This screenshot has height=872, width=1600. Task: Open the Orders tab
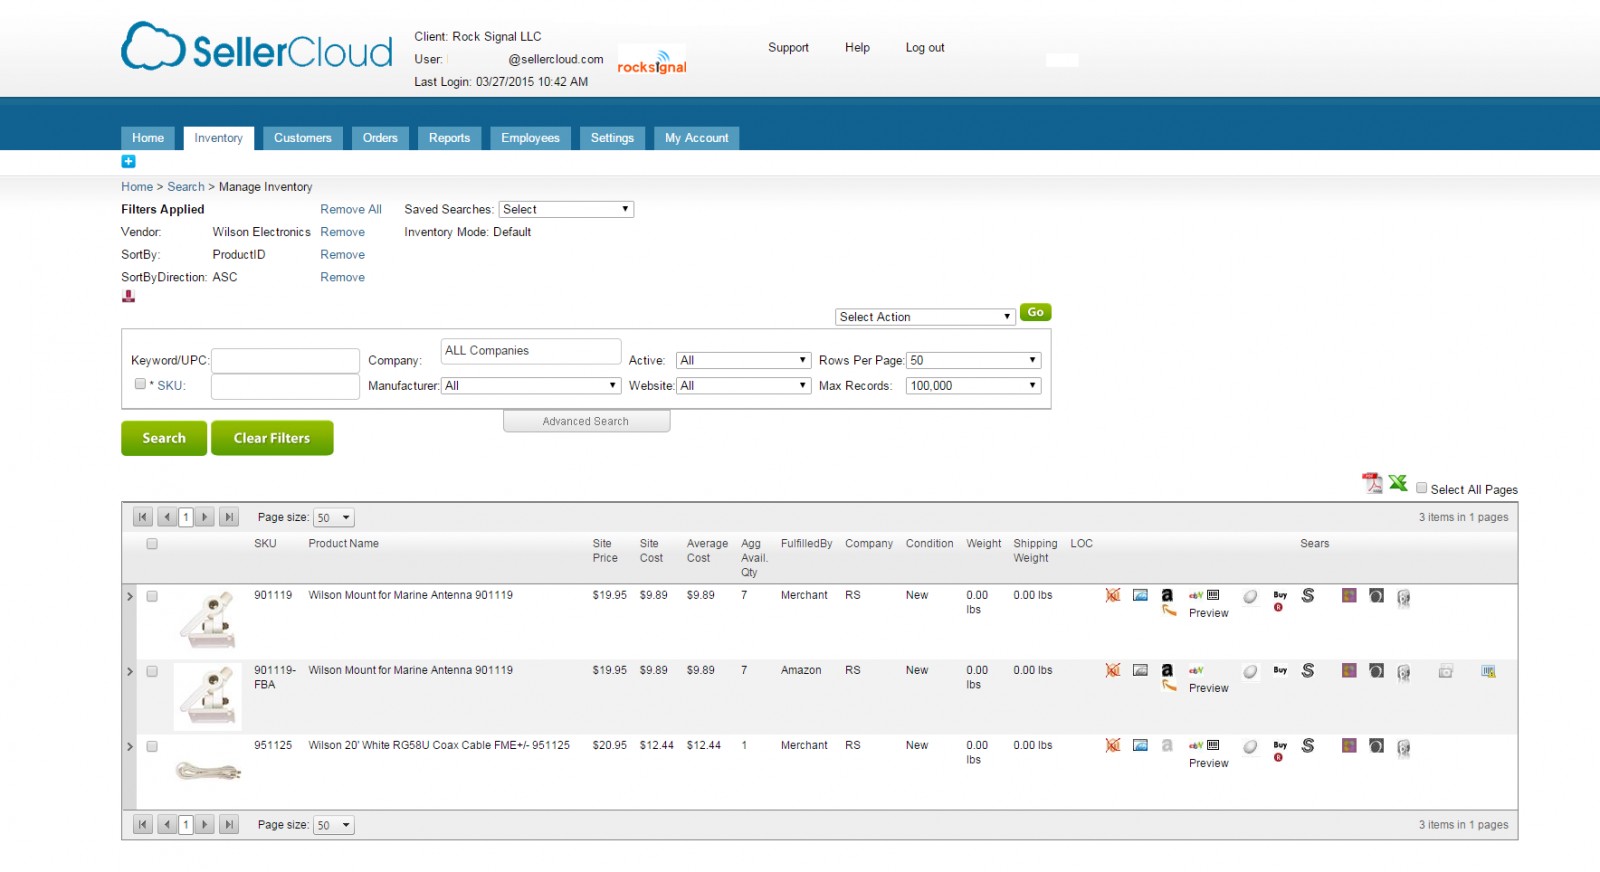click(x=380, y=138)
